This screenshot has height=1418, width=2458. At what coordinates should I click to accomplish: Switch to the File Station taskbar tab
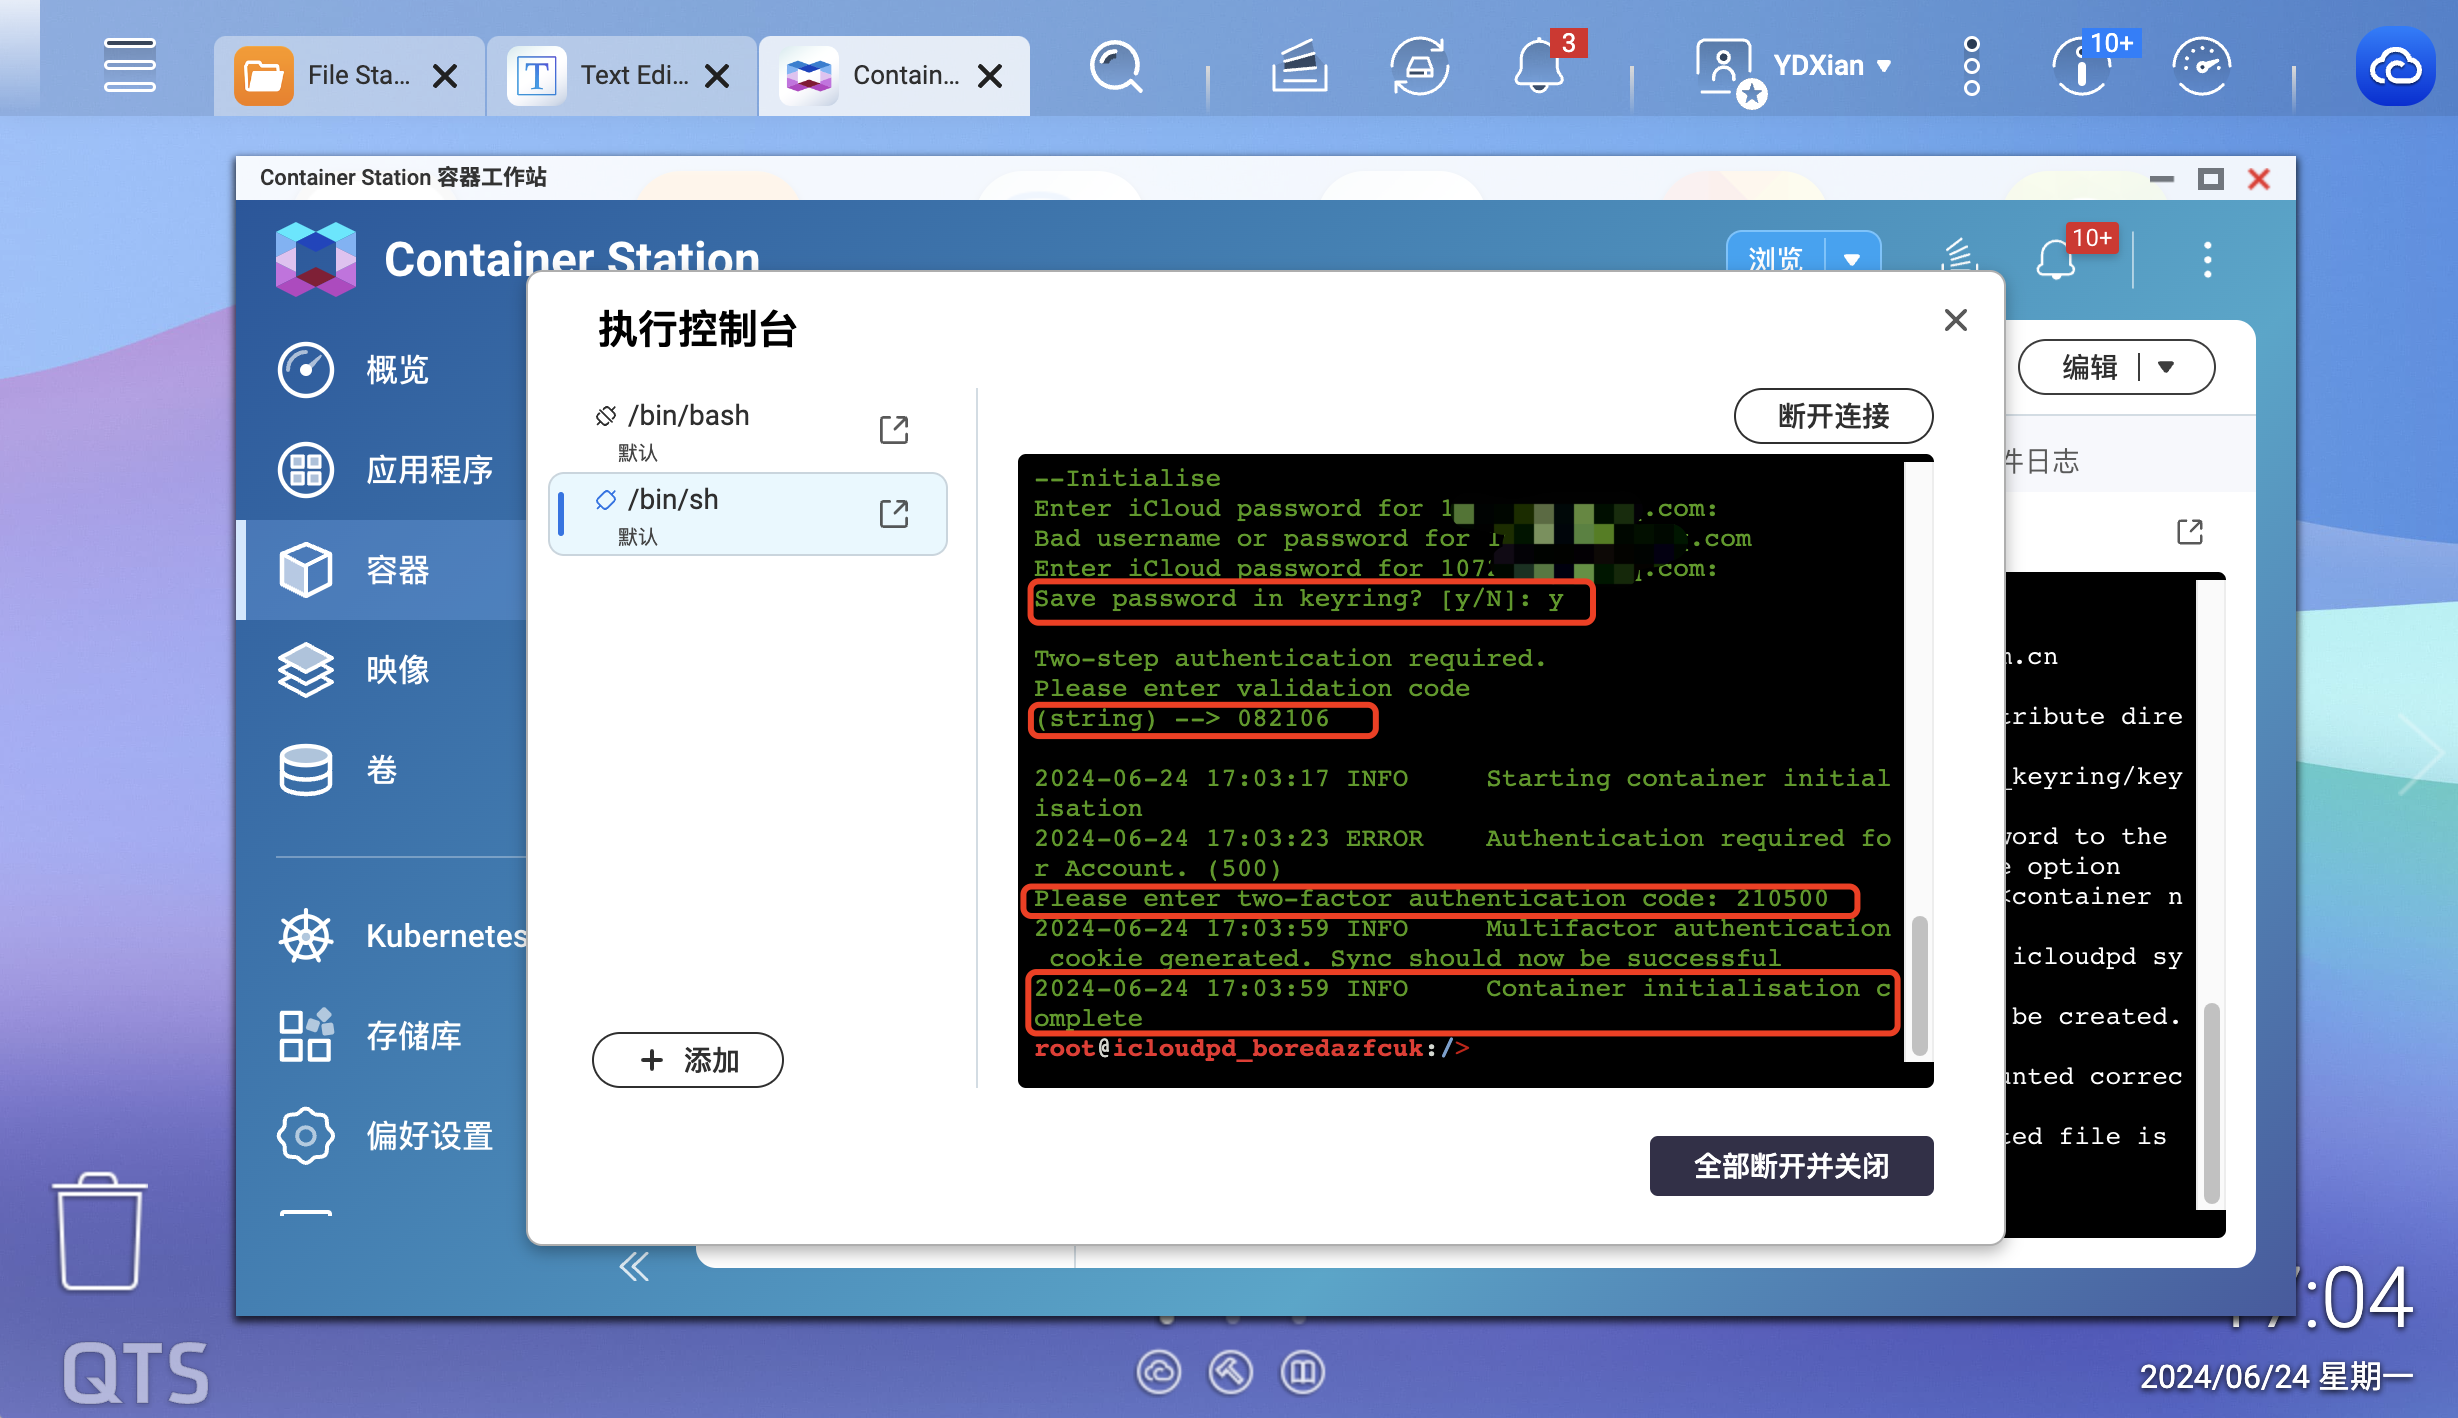click(x=348, y=76)
